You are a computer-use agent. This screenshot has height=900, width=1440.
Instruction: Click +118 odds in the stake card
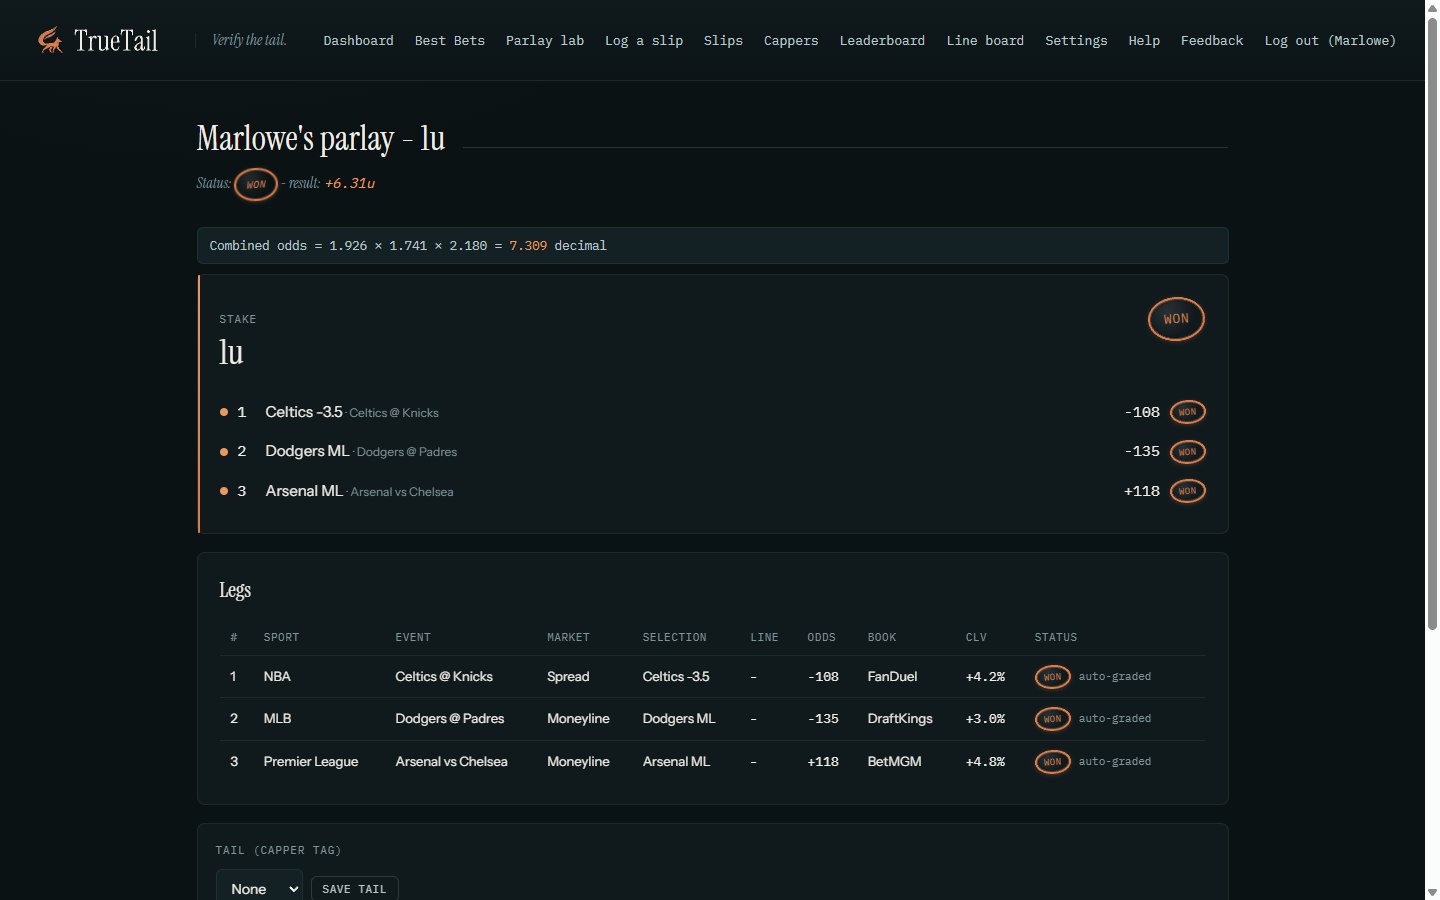pos(1142,491)
